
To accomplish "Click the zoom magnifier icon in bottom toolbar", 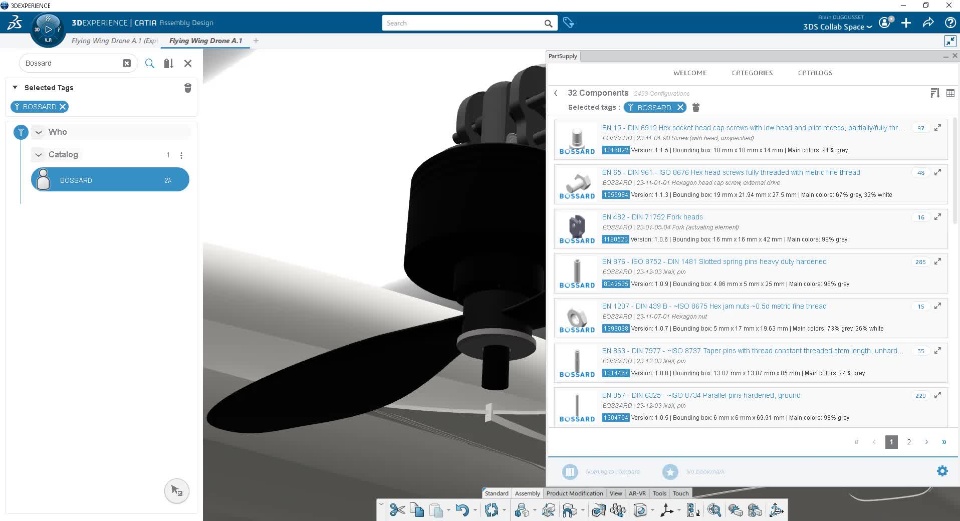I will click(714, 509).
